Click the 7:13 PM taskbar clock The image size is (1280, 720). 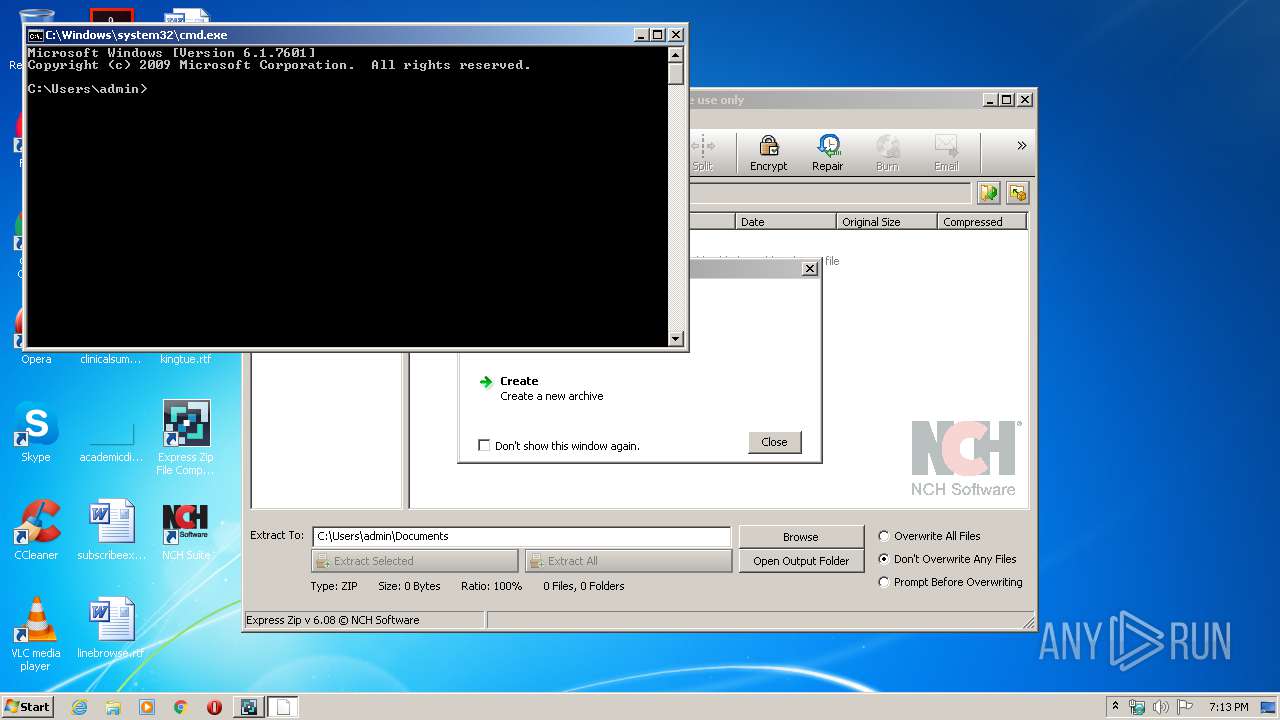[x=1228, y=707]
